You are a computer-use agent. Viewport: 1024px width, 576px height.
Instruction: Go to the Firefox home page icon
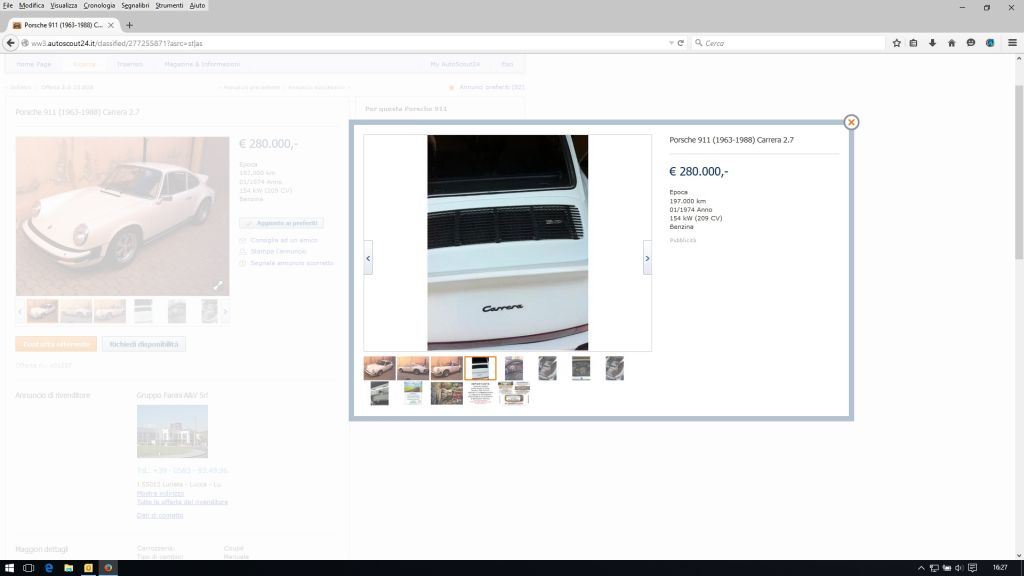[952, 43]
